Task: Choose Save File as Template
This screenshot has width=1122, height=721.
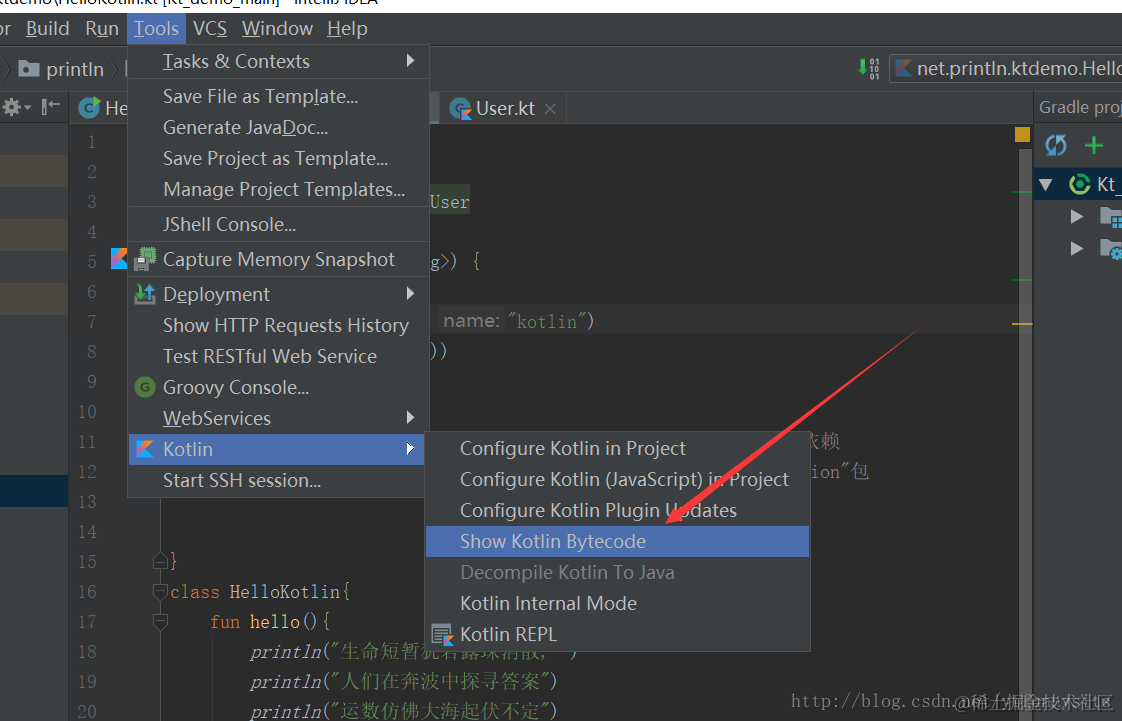Action: pos(278,96)
